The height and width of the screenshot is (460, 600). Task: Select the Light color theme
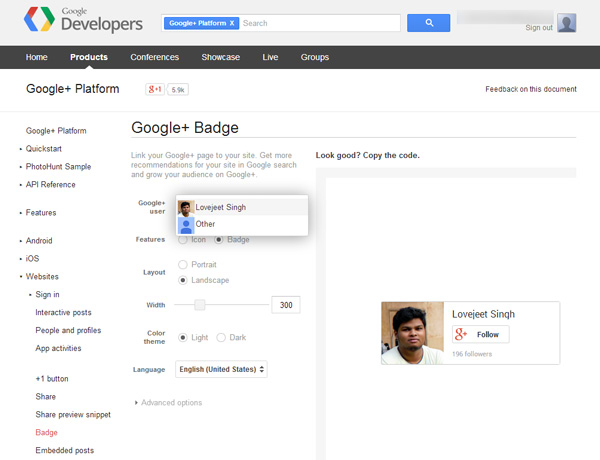(x=183, y=338)
